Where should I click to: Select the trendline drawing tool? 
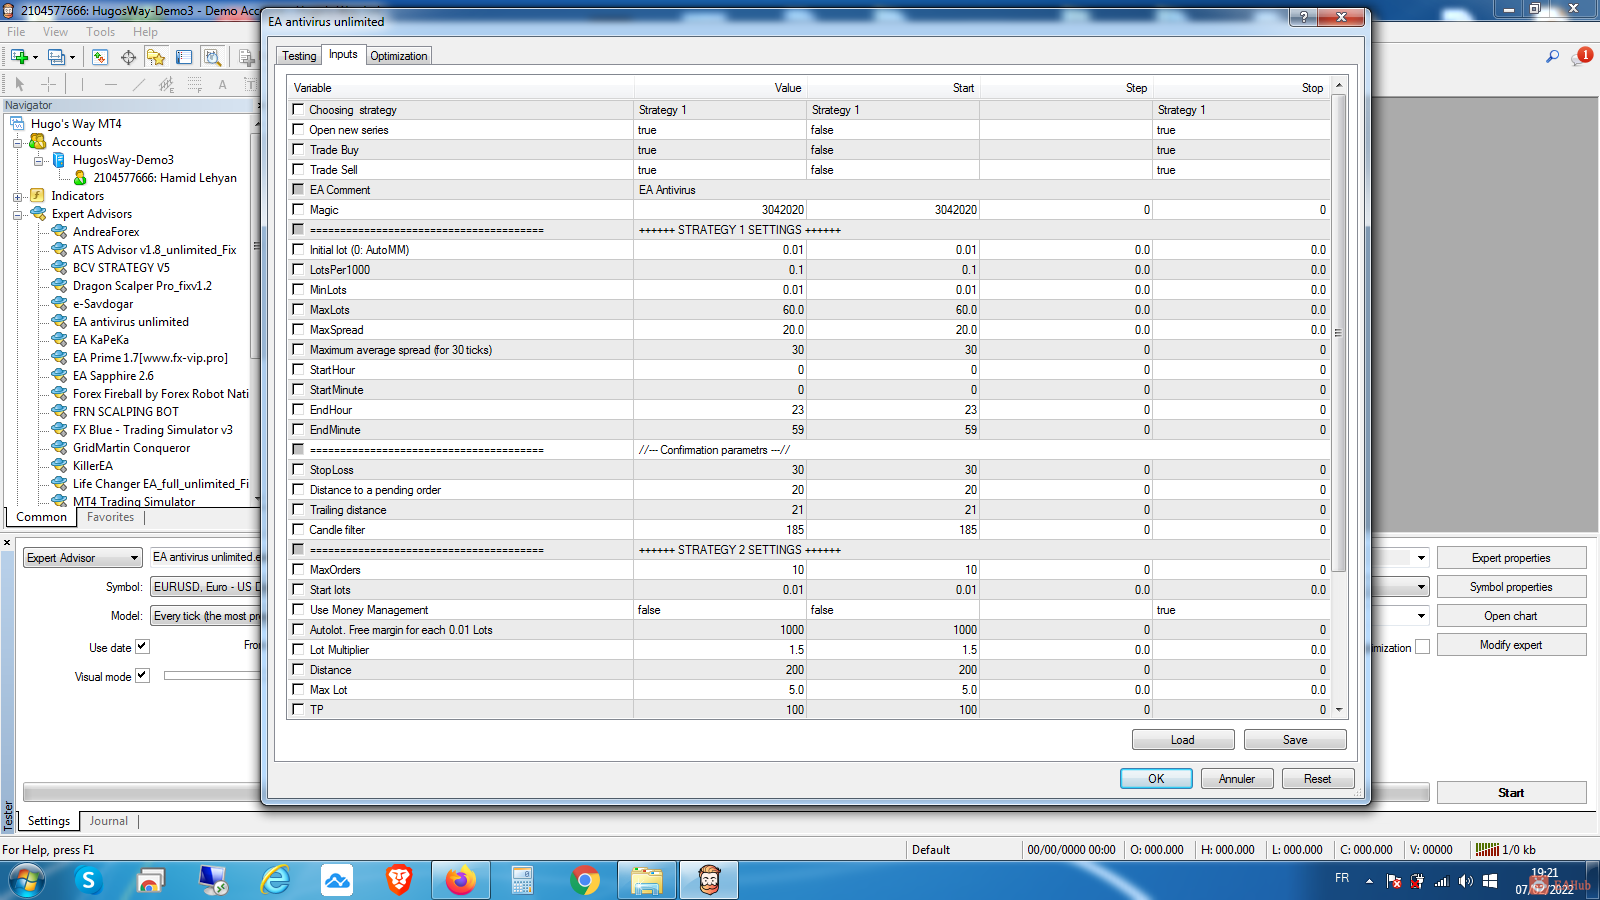pos(138,85)
